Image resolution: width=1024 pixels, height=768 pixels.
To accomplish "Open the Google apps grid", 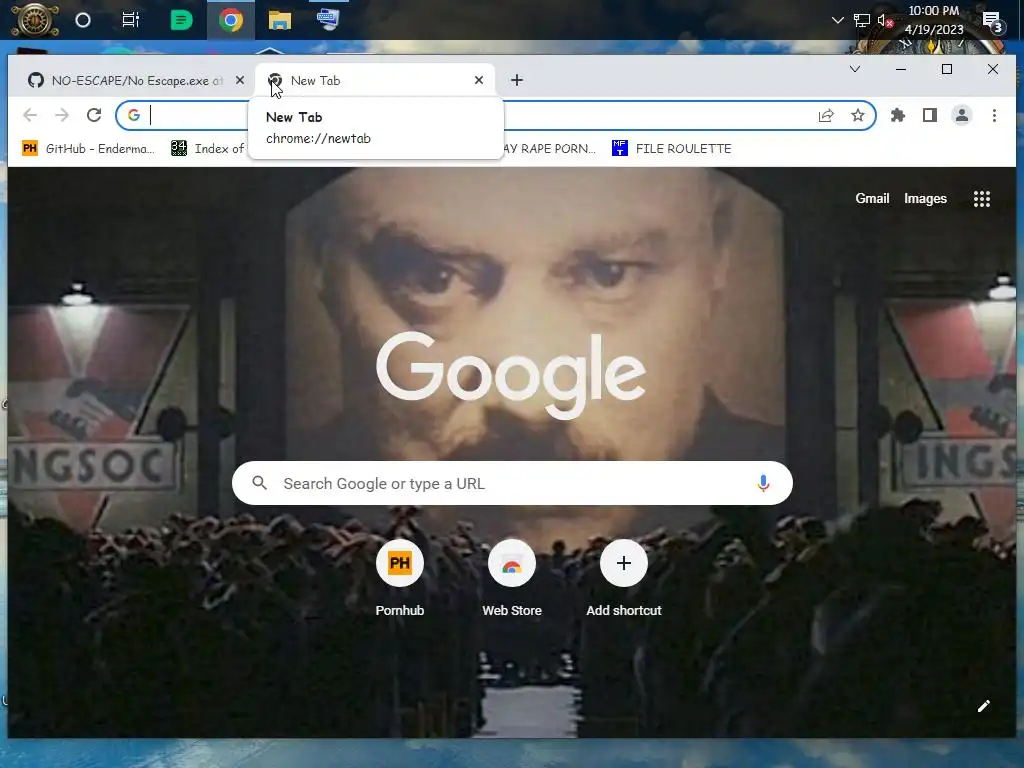I will click(982, 199).
